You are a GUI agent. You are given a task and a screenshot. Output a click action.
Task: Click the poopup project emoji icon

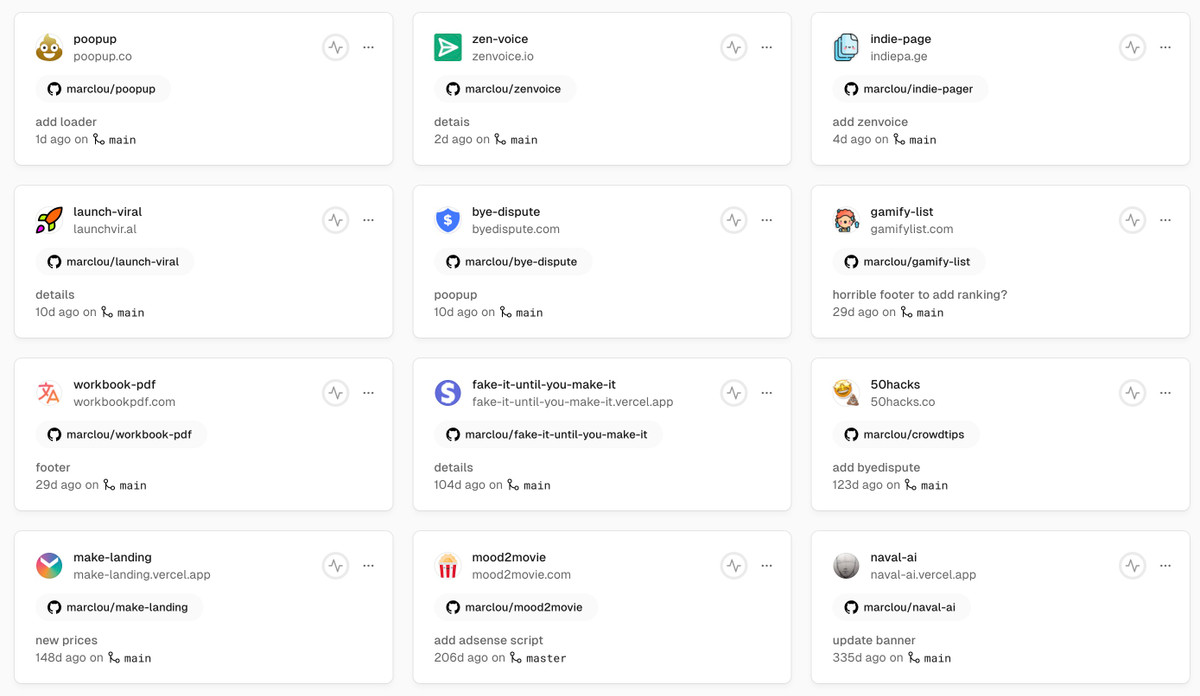(49, 47)
